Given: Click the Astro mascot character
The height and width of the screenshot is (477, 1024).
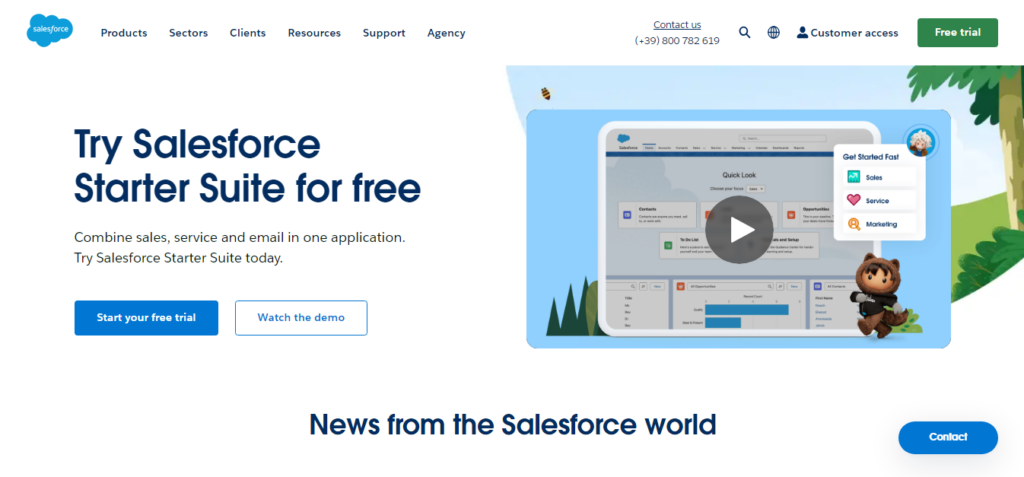Looking at the screenshot, I should click(876, 296).
